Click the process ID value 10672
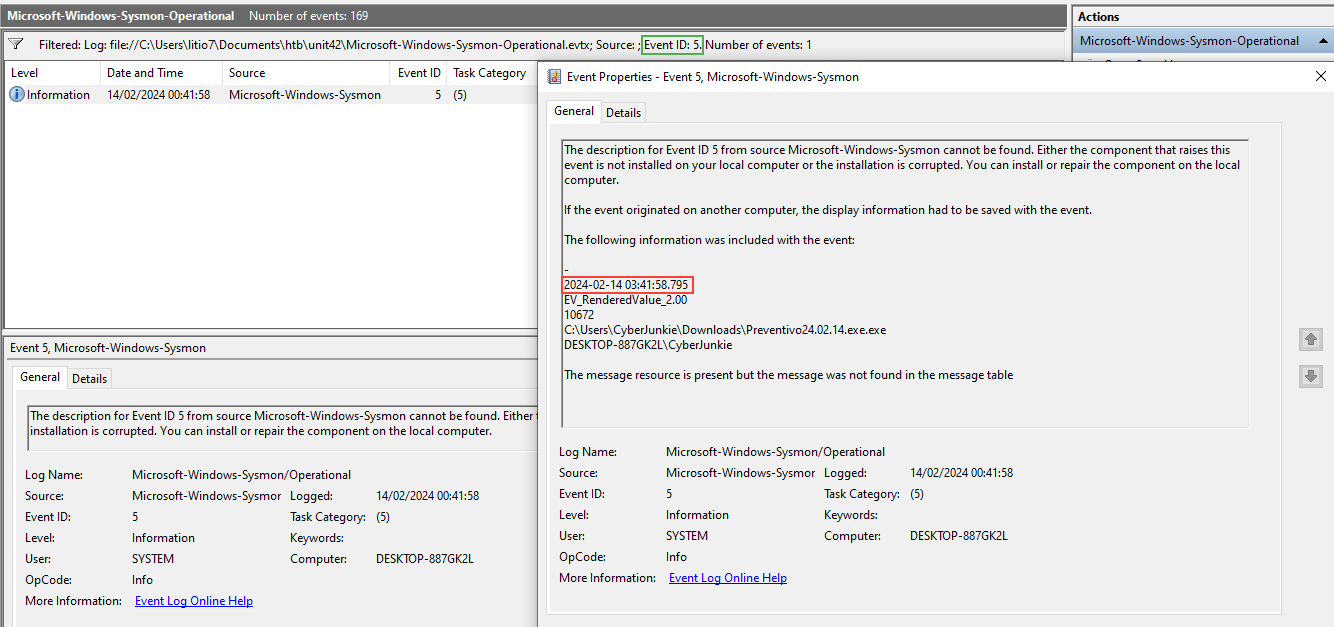The image size is (1334, 627). pos(579,315)
